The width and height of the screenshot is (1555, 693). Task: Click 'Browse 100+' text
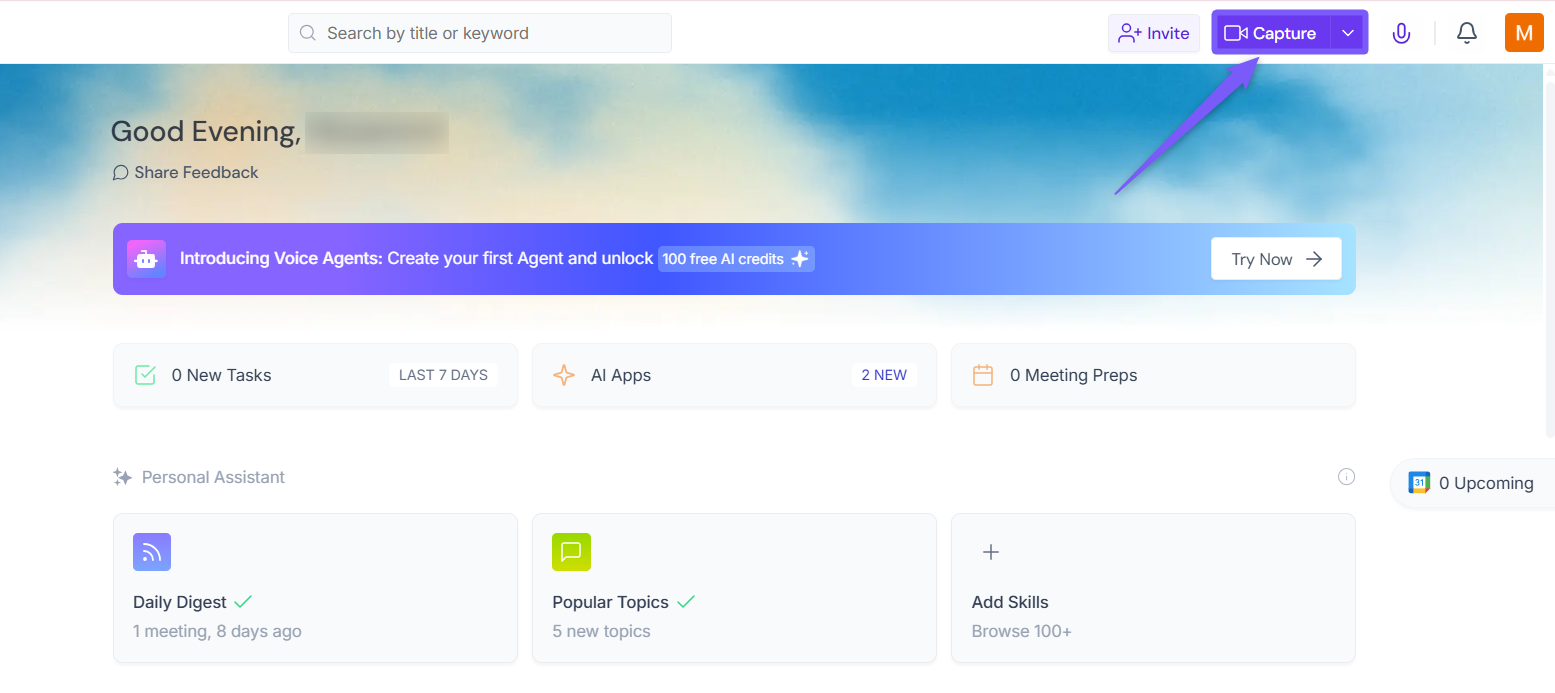[x=1021, y=631]
